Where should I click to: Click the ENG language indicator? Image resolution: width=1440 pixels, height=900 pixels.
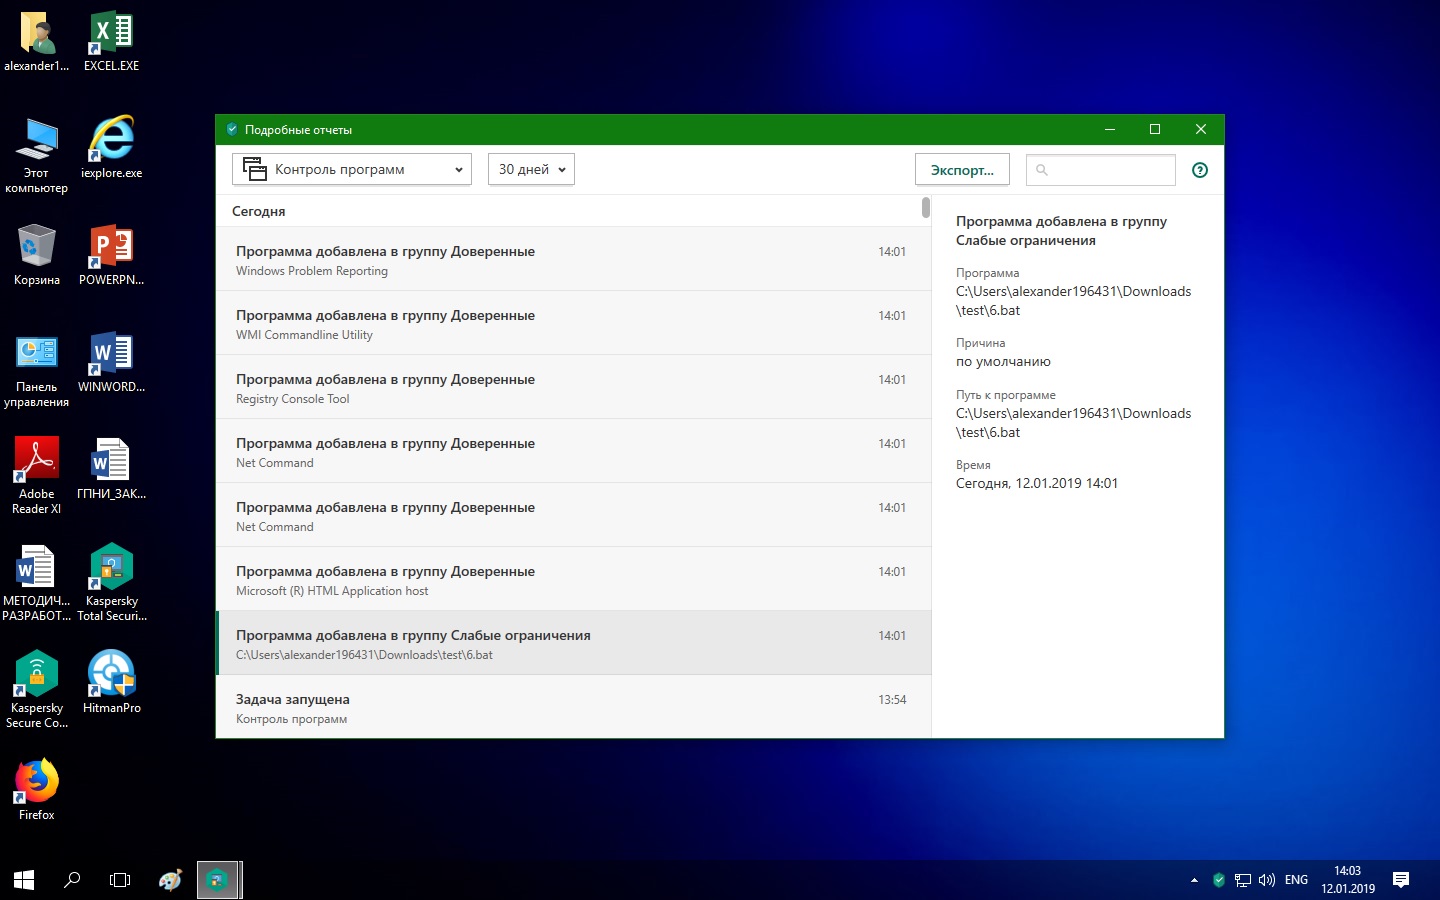pyautogui.click(x=1296, y=880)
